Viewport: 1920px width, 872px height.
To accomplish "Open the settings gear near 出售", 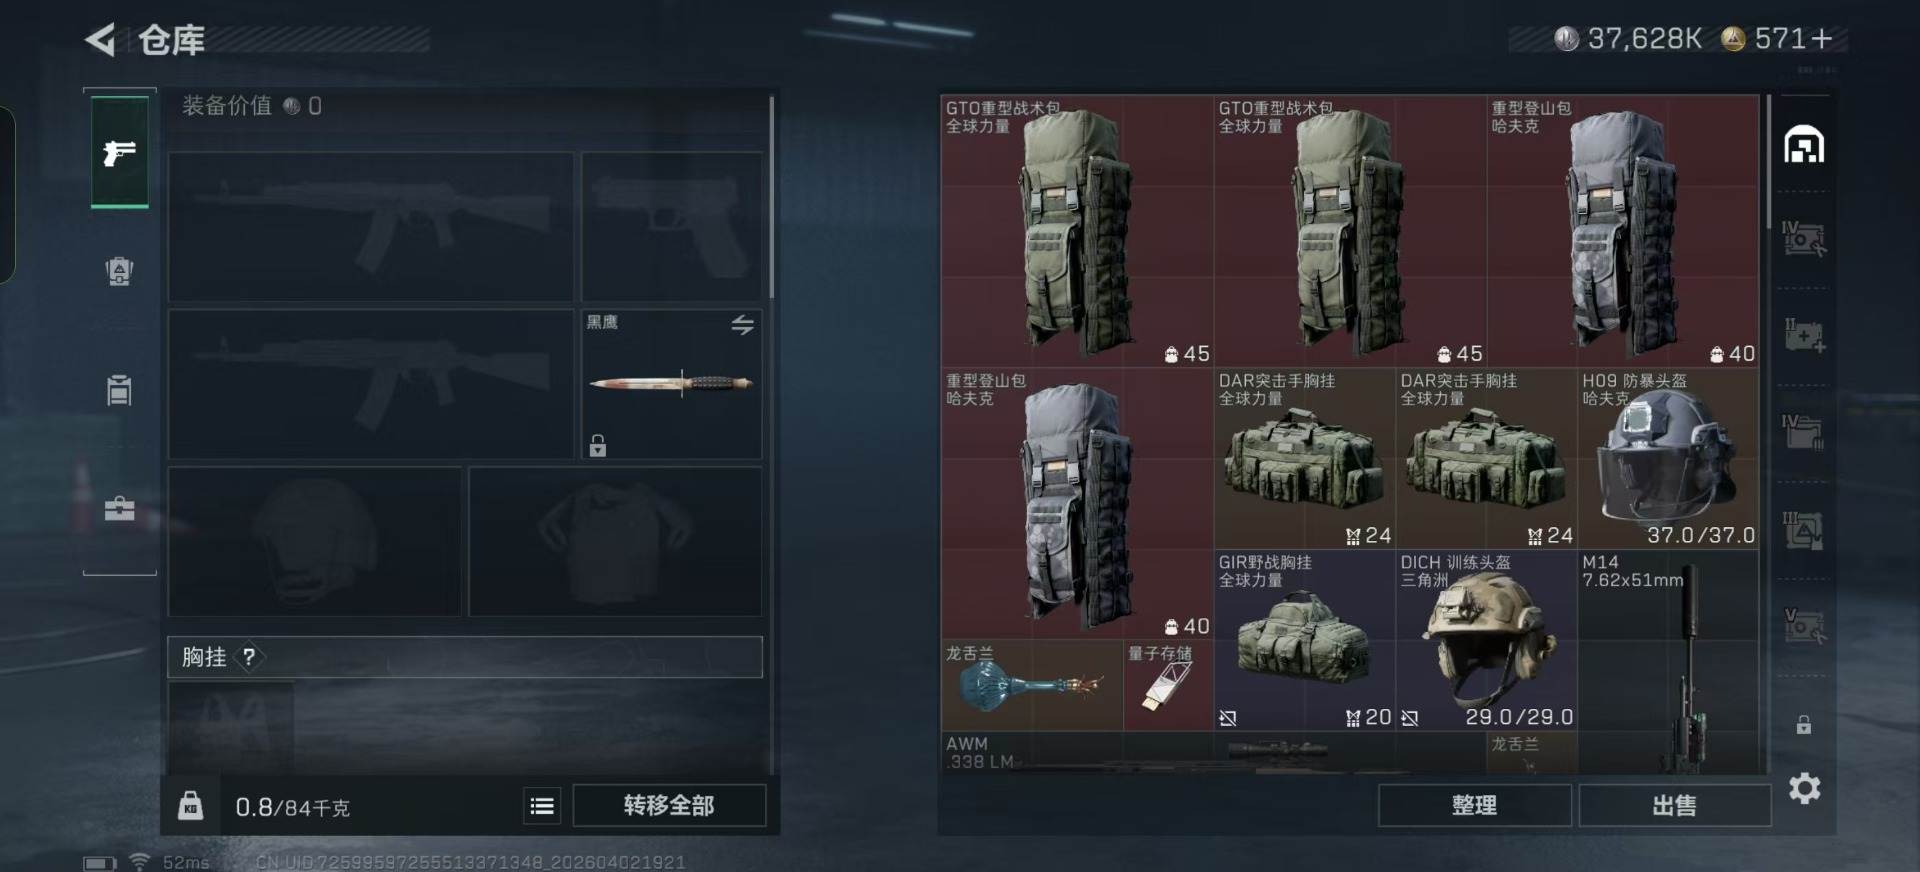I will (1805, 789).
